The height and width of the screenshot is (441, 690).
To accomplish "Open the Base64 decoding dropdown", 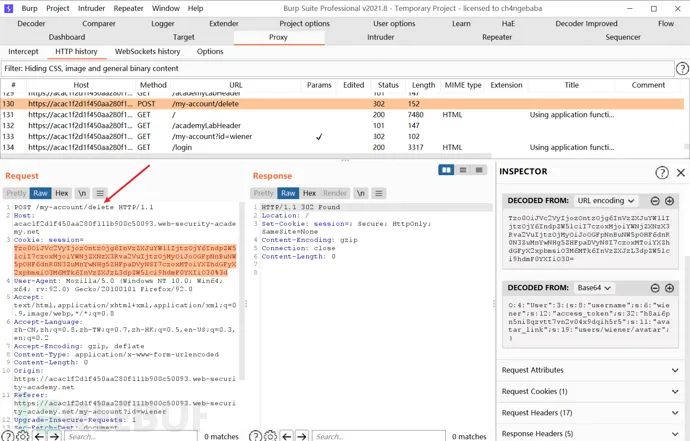I will [x=594, y=288].
